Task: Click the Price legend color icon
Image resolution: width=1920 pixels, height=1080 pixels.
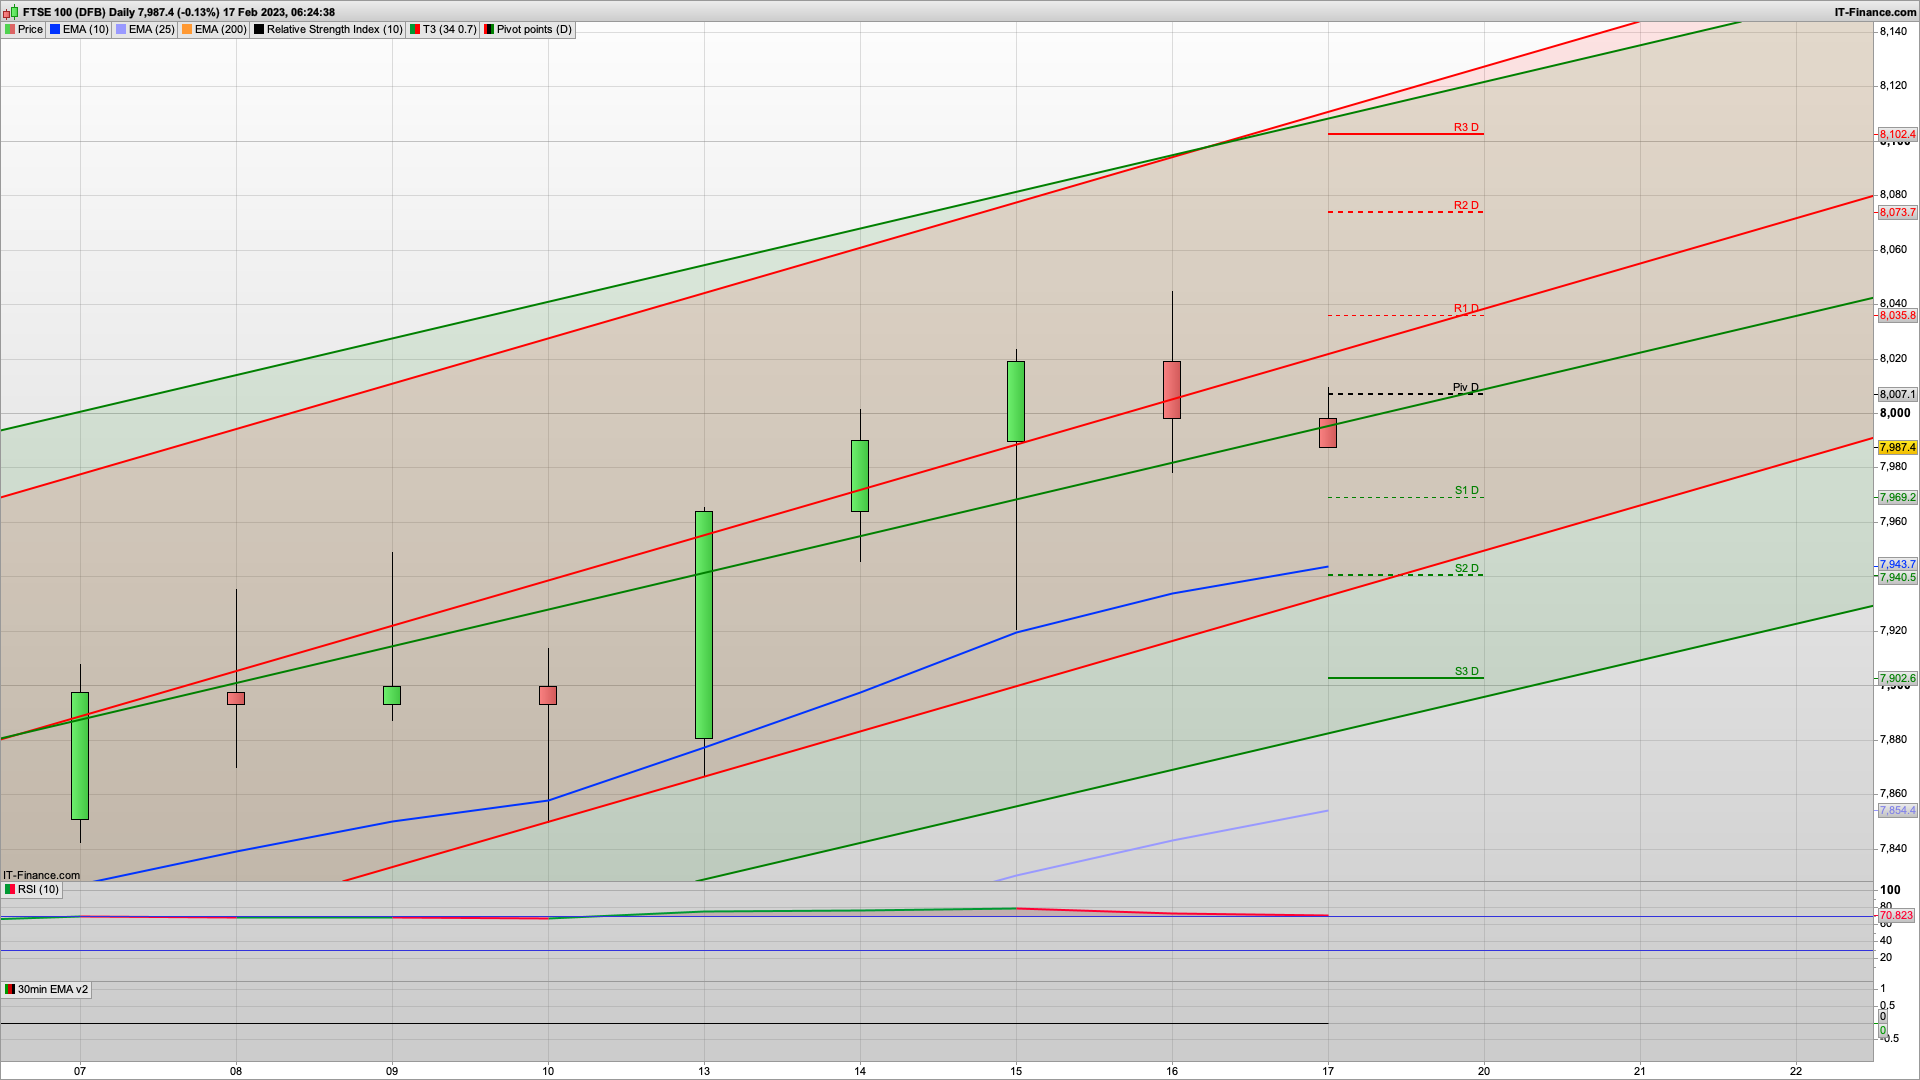Action: click(x=10, y=30)
